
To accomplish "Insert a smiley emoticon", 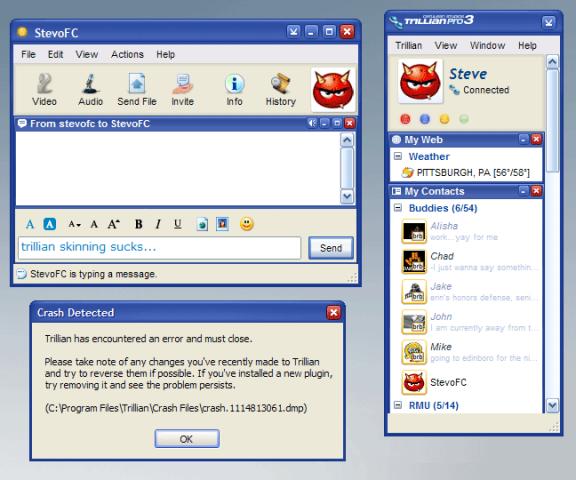I will point(246,224).
